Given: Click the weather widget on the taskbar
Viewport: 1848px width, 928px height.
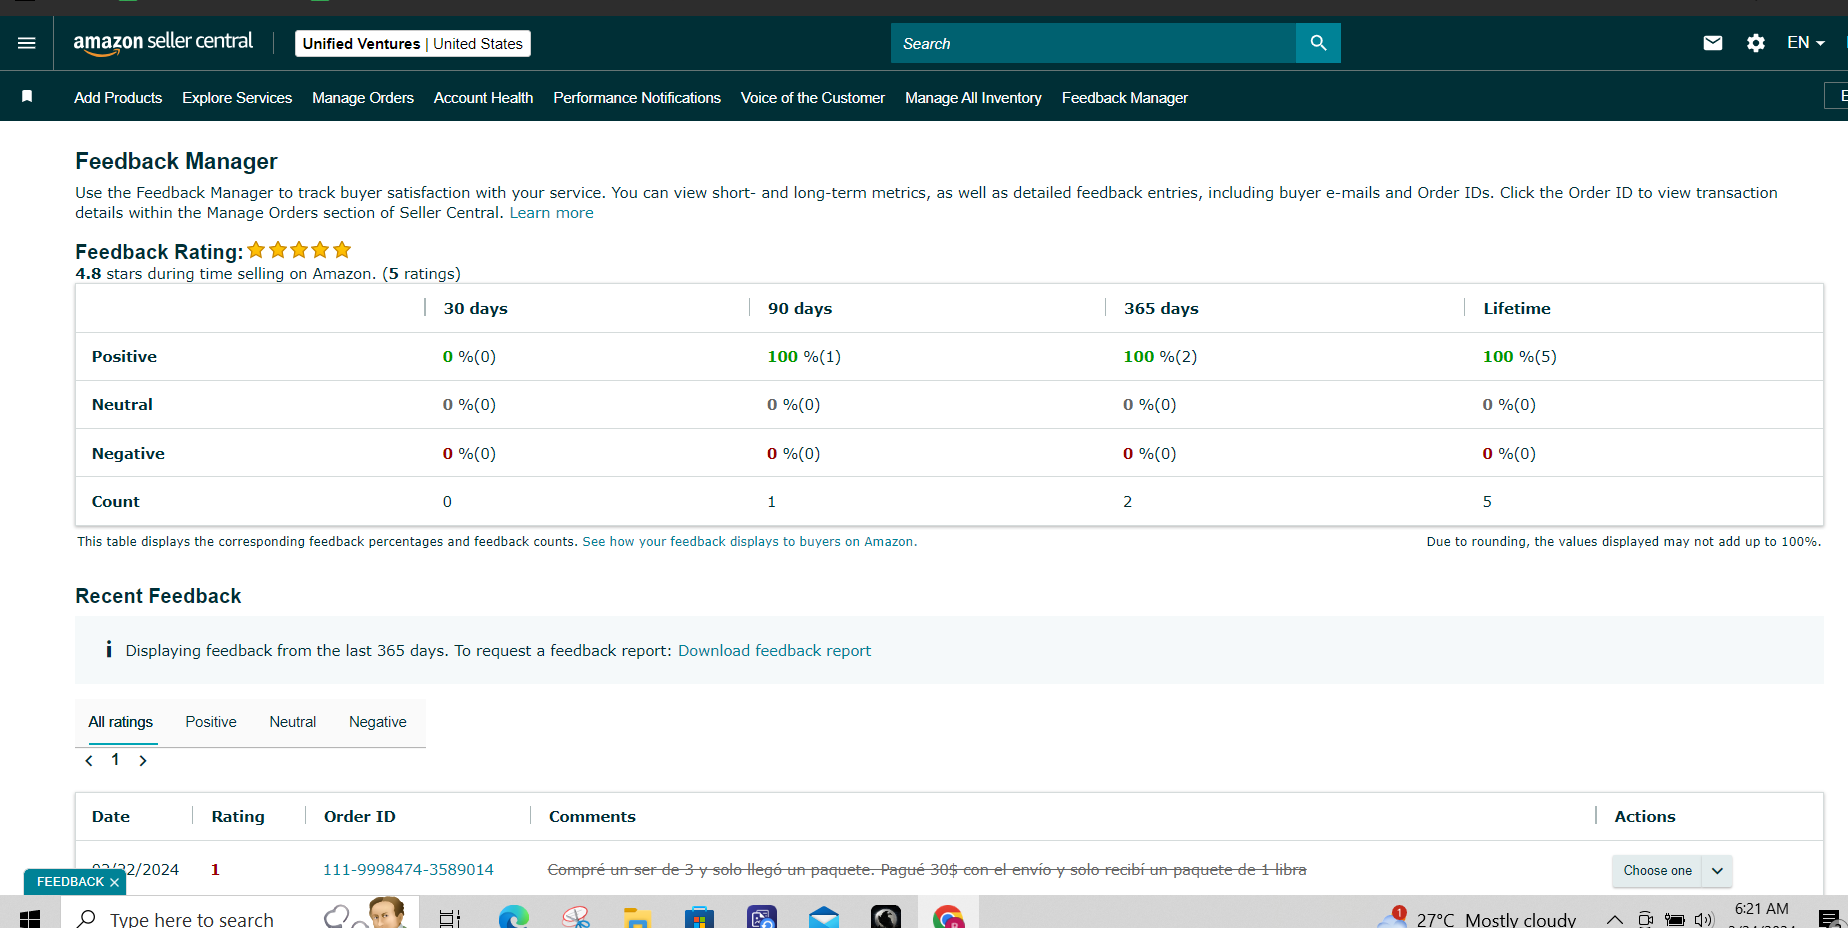Looking at the screenshot, I should tap(1477, 918).
